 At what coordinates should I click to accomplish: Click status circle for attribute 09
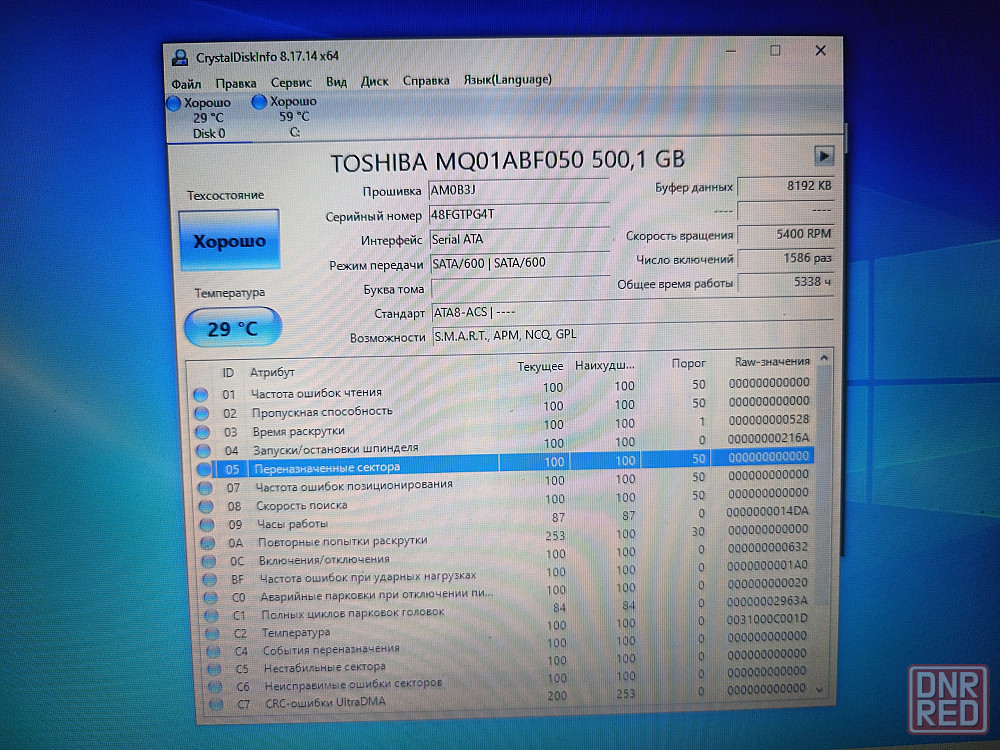(x=207, y=525)
